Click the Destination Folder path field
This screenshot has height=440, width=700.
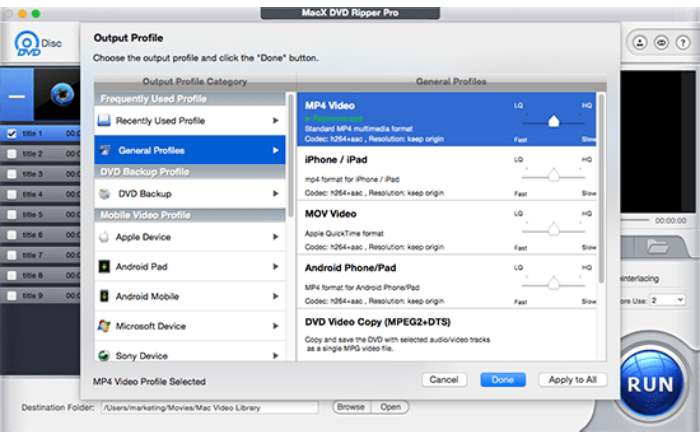pos(209,407)
